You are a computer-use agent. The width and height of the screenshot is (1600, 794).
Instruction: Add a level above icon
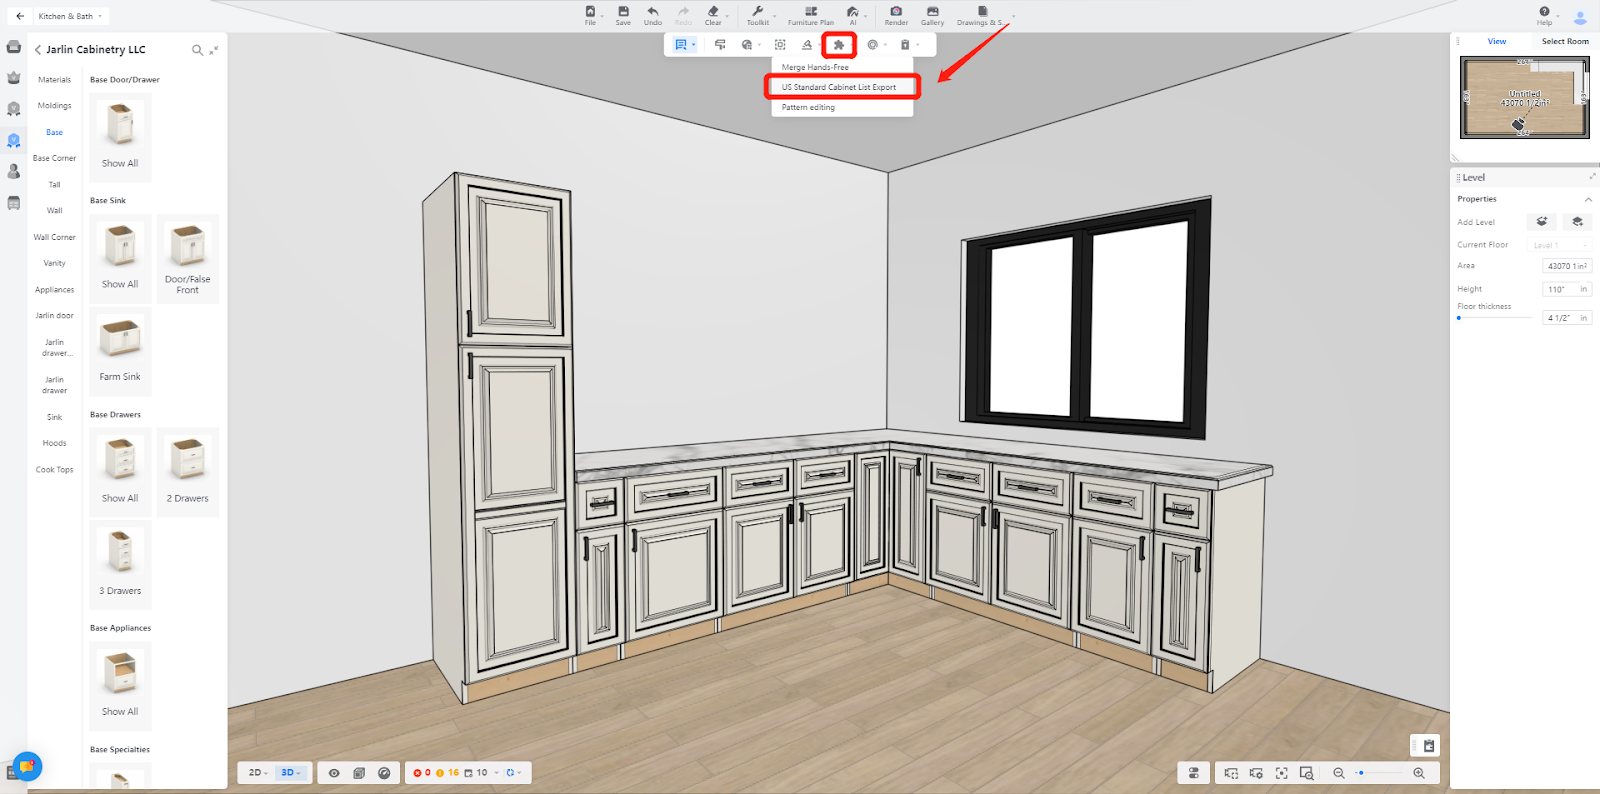point(1542,222)
